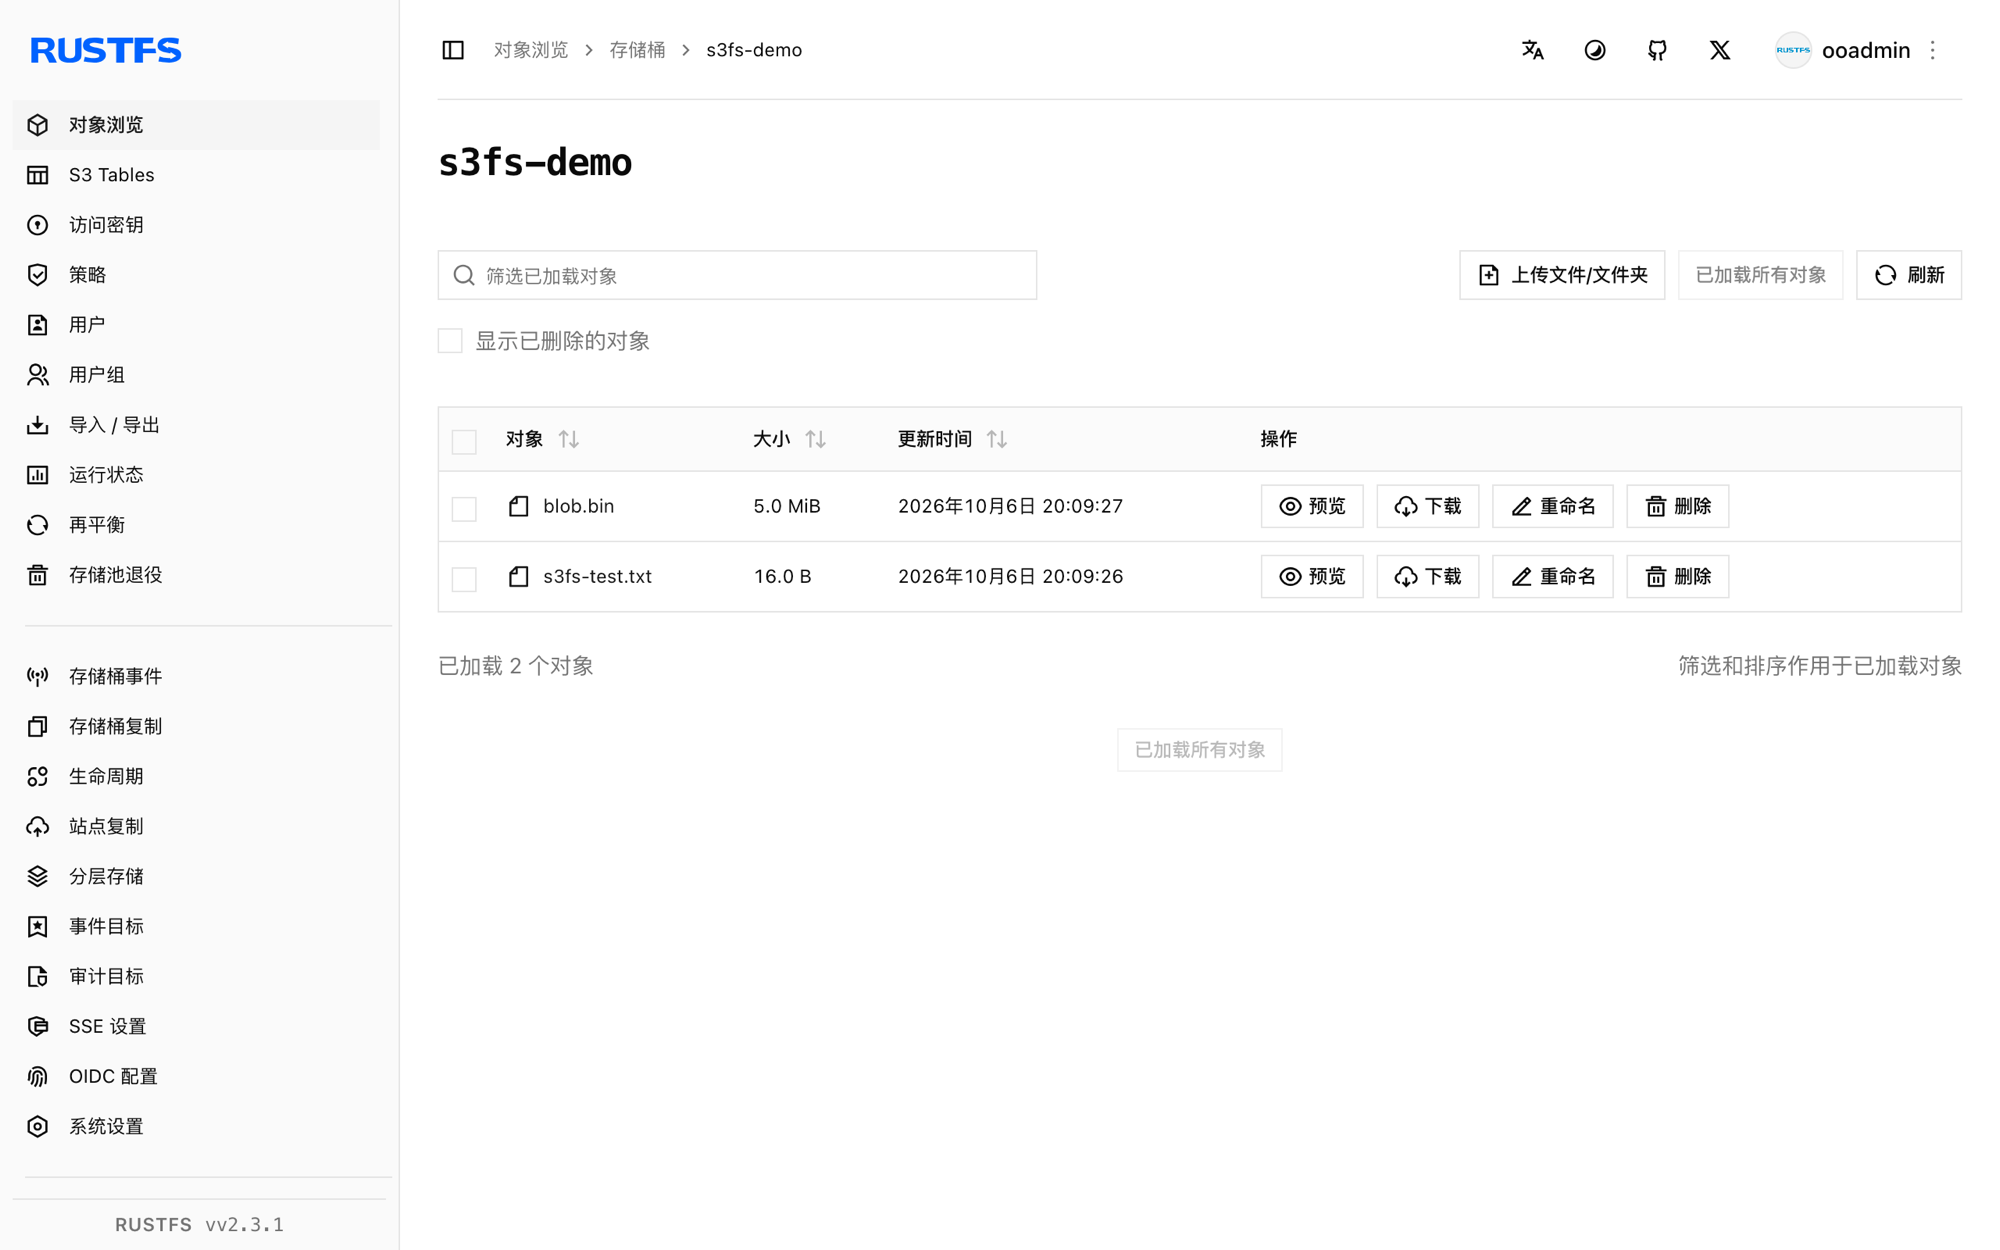The width and height of the screenshot is (2000, 1250).
Task: Click the 5.0 MiB size cell
Action: click(x=787, y=506)
